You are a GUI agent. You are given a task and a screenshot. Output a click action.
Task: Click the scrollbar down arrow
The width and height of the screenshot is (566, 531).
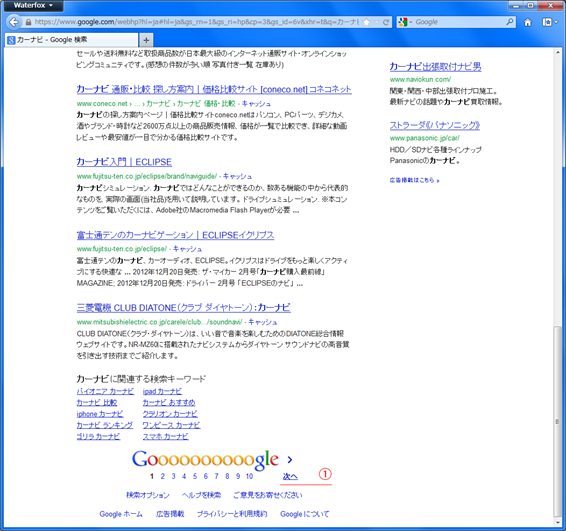[558, 522]
